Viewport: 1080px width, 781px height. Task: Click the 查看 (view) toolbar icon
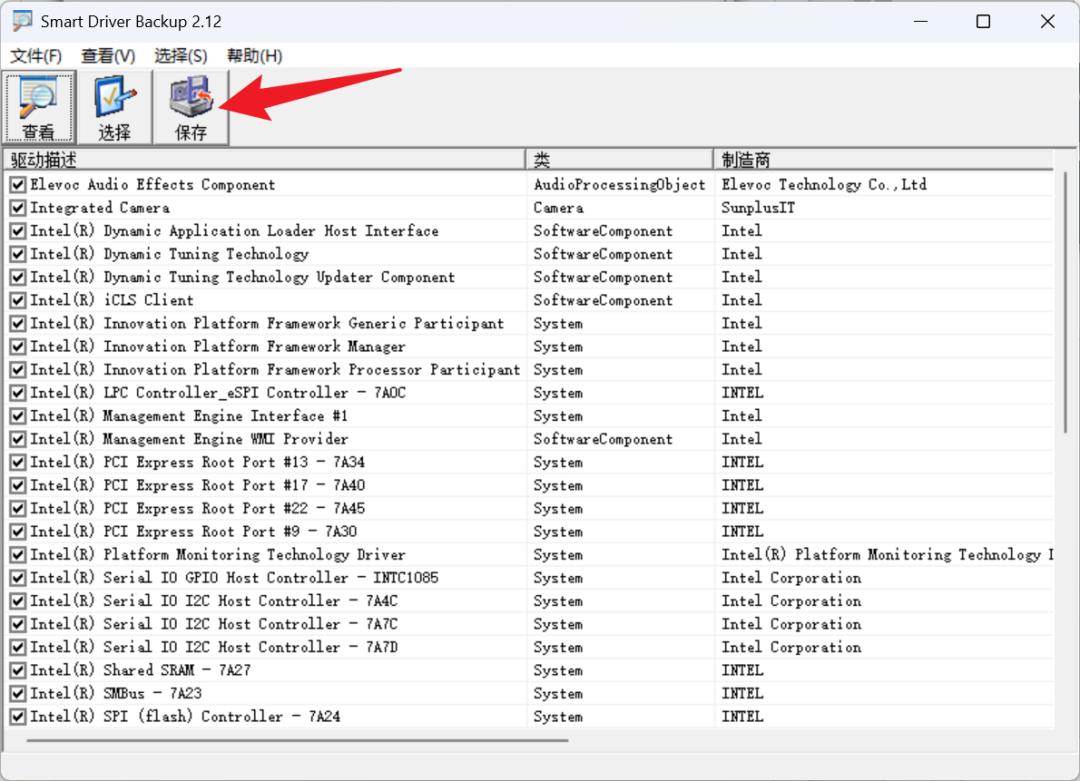pyautogui.click(x=39, y=107)
